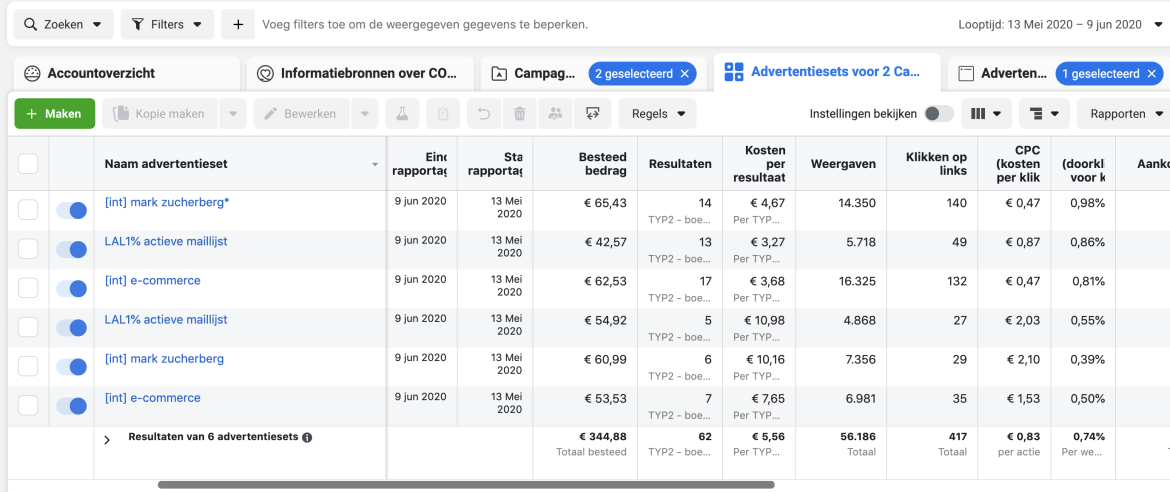Viewport: 1170px width, 492px height.
Task: Click info icon beside Resultaten van 6 advertentiesets
Action: pyautogui.click(x=307, y=437)
